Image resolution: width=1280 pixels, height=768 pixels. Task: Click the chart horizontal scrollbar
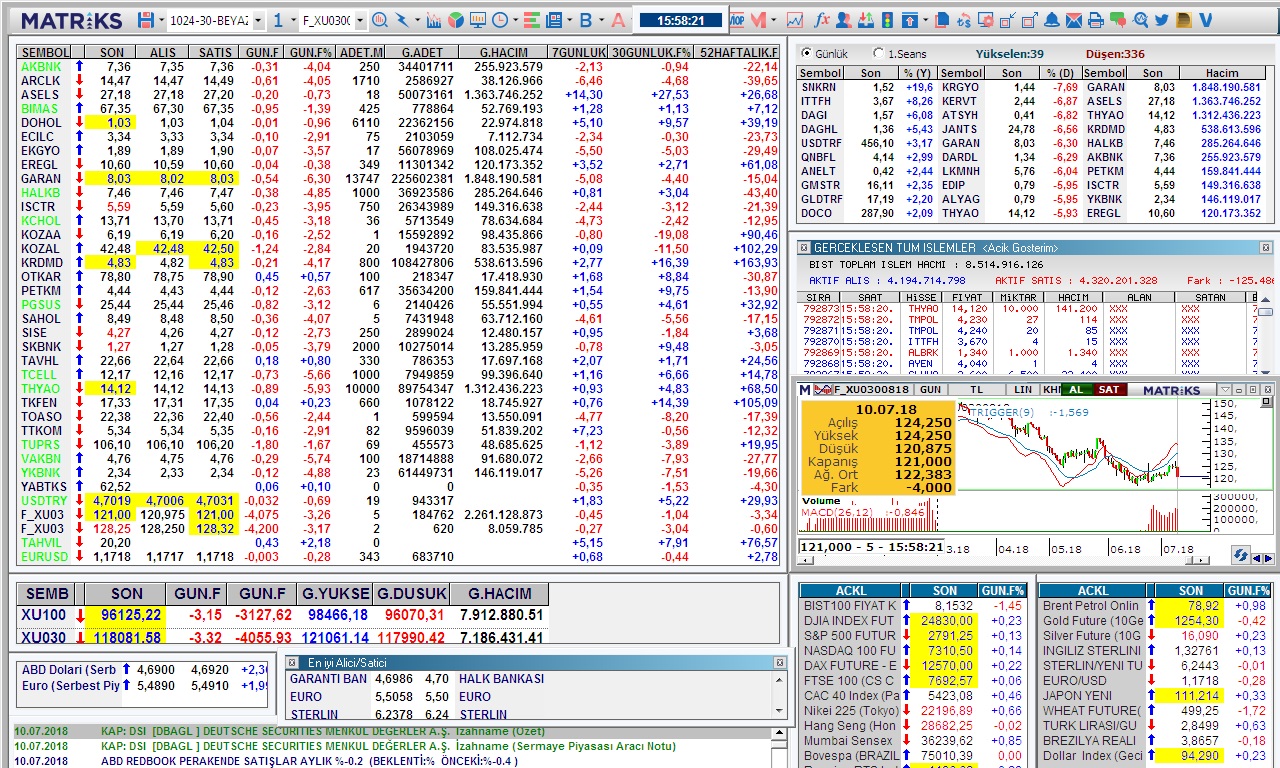coord(1003,560)
